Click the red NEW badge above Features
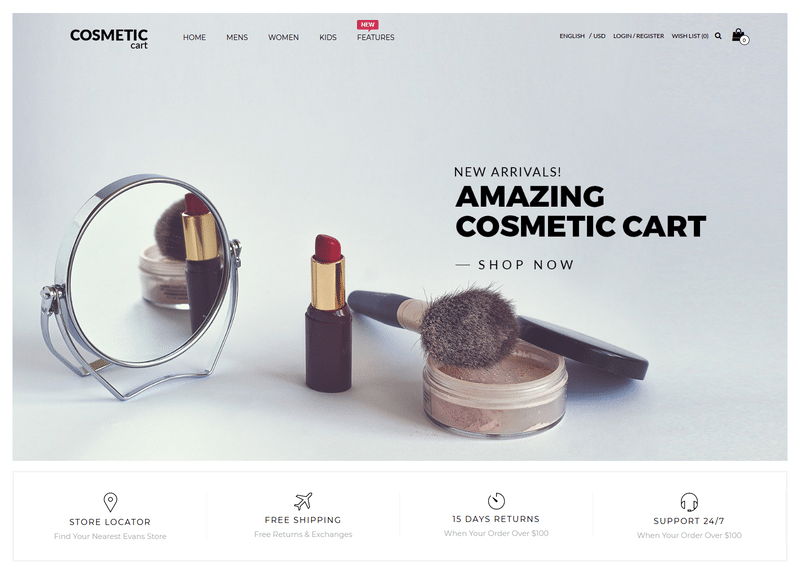 point(367,25)
